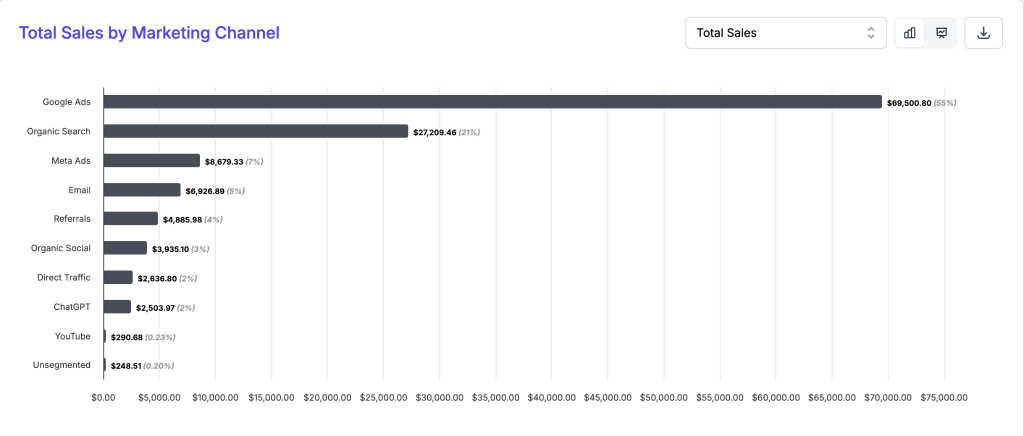
Task: Open the Total Sales metric dropdown
Action: point(785,33)
